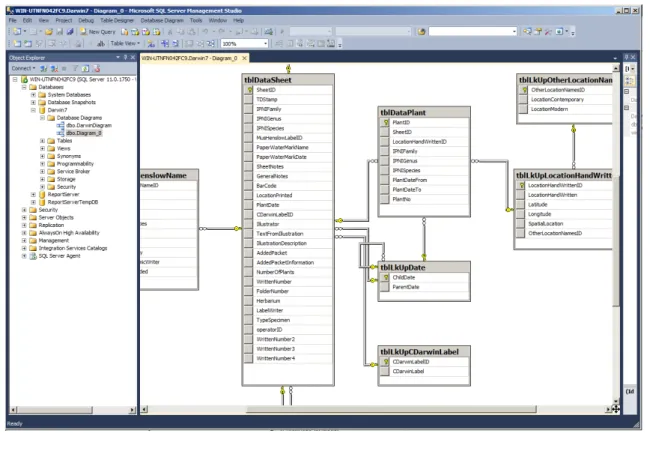Expand the Views folder node

(42, 148)
